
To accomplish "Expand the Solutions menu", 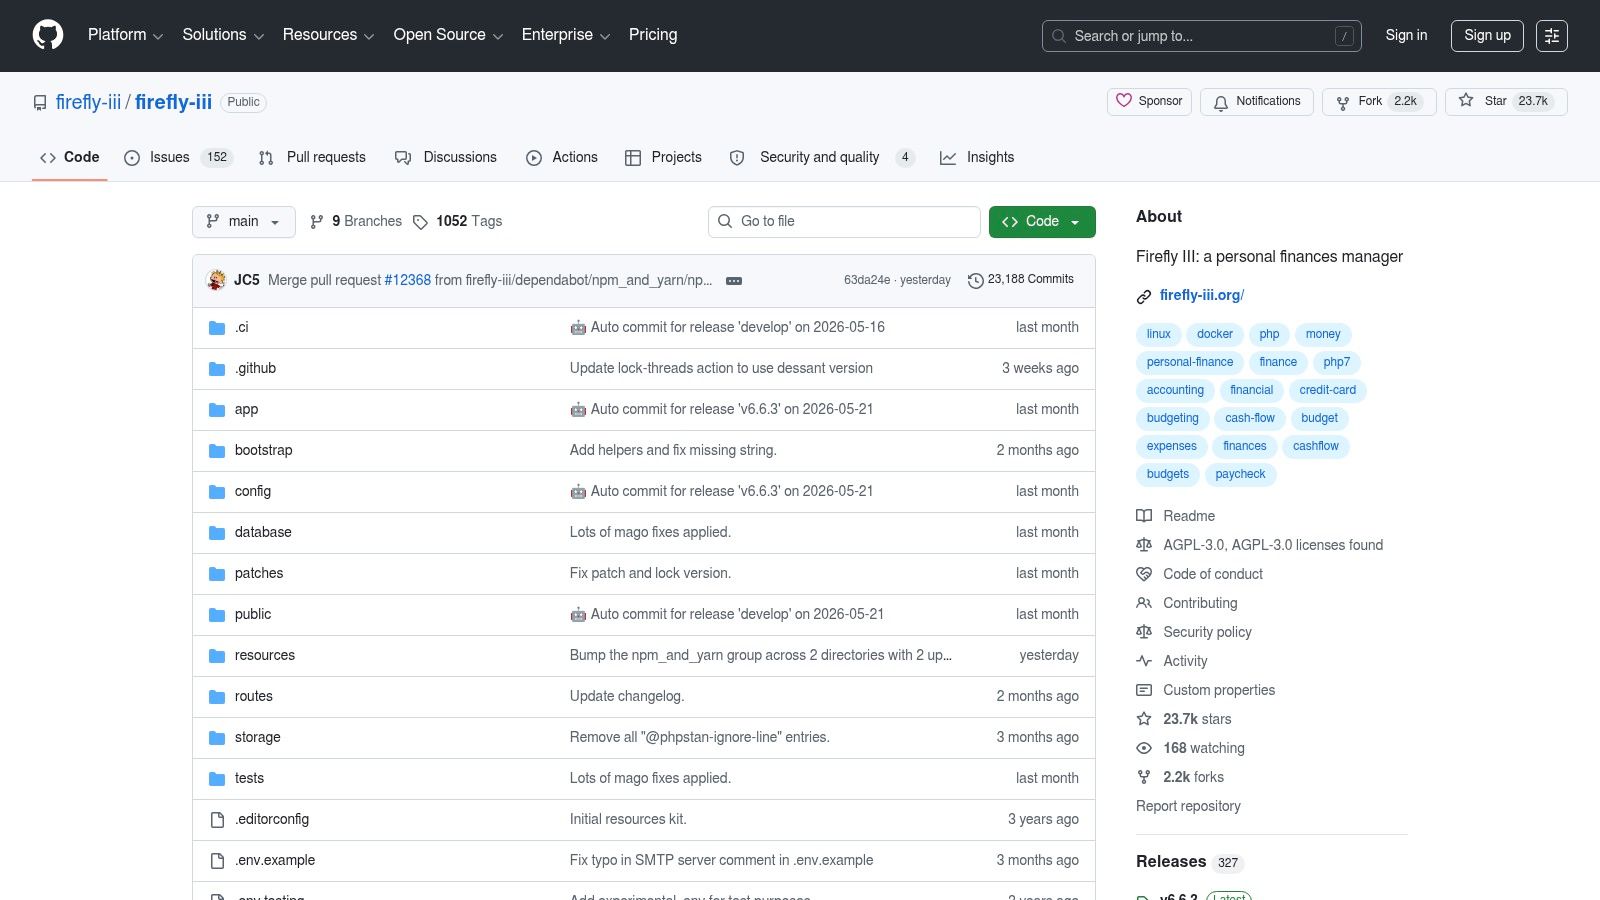I will 223,35.
